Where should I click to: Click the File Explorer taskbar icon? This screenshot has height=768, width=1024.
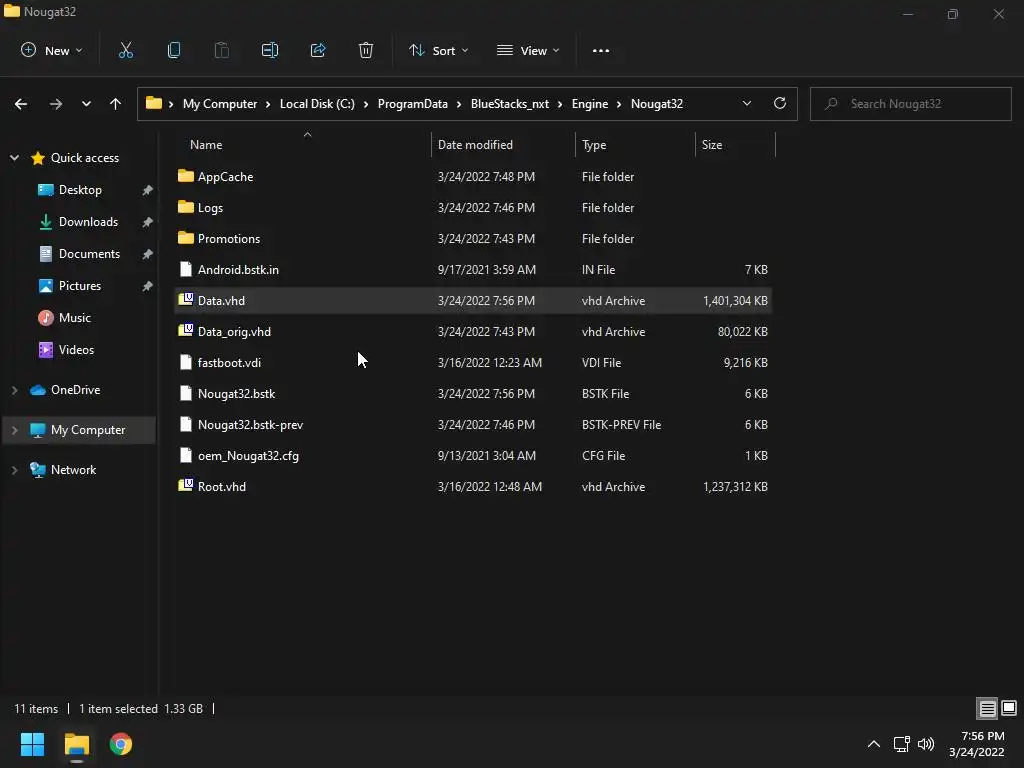76,744
